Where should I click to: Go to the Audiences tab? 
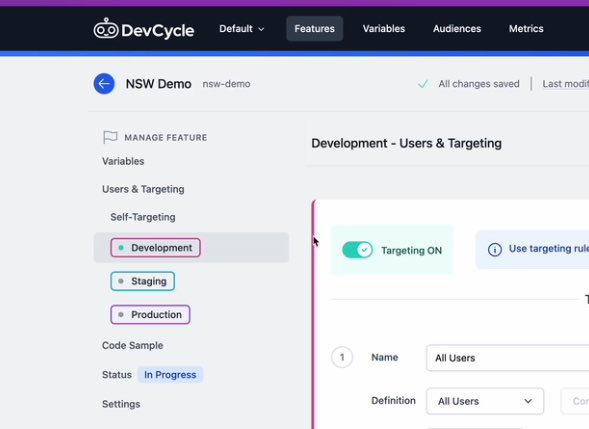pyautogui.click(x=457, y=29)
